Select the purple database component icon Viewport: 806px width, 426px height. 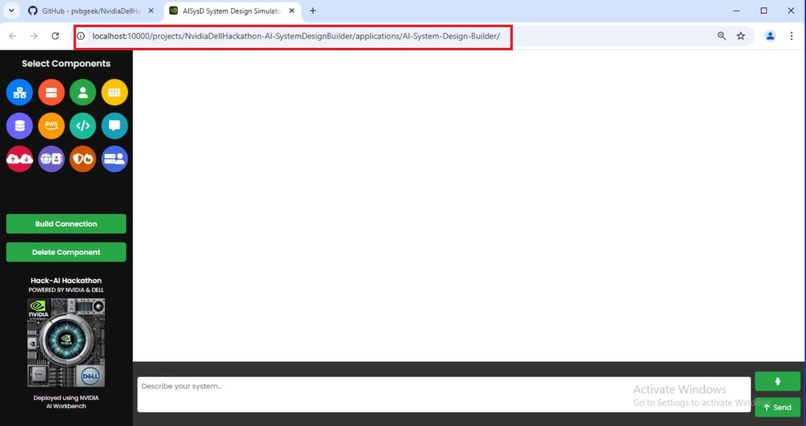[x=20, y=126]
